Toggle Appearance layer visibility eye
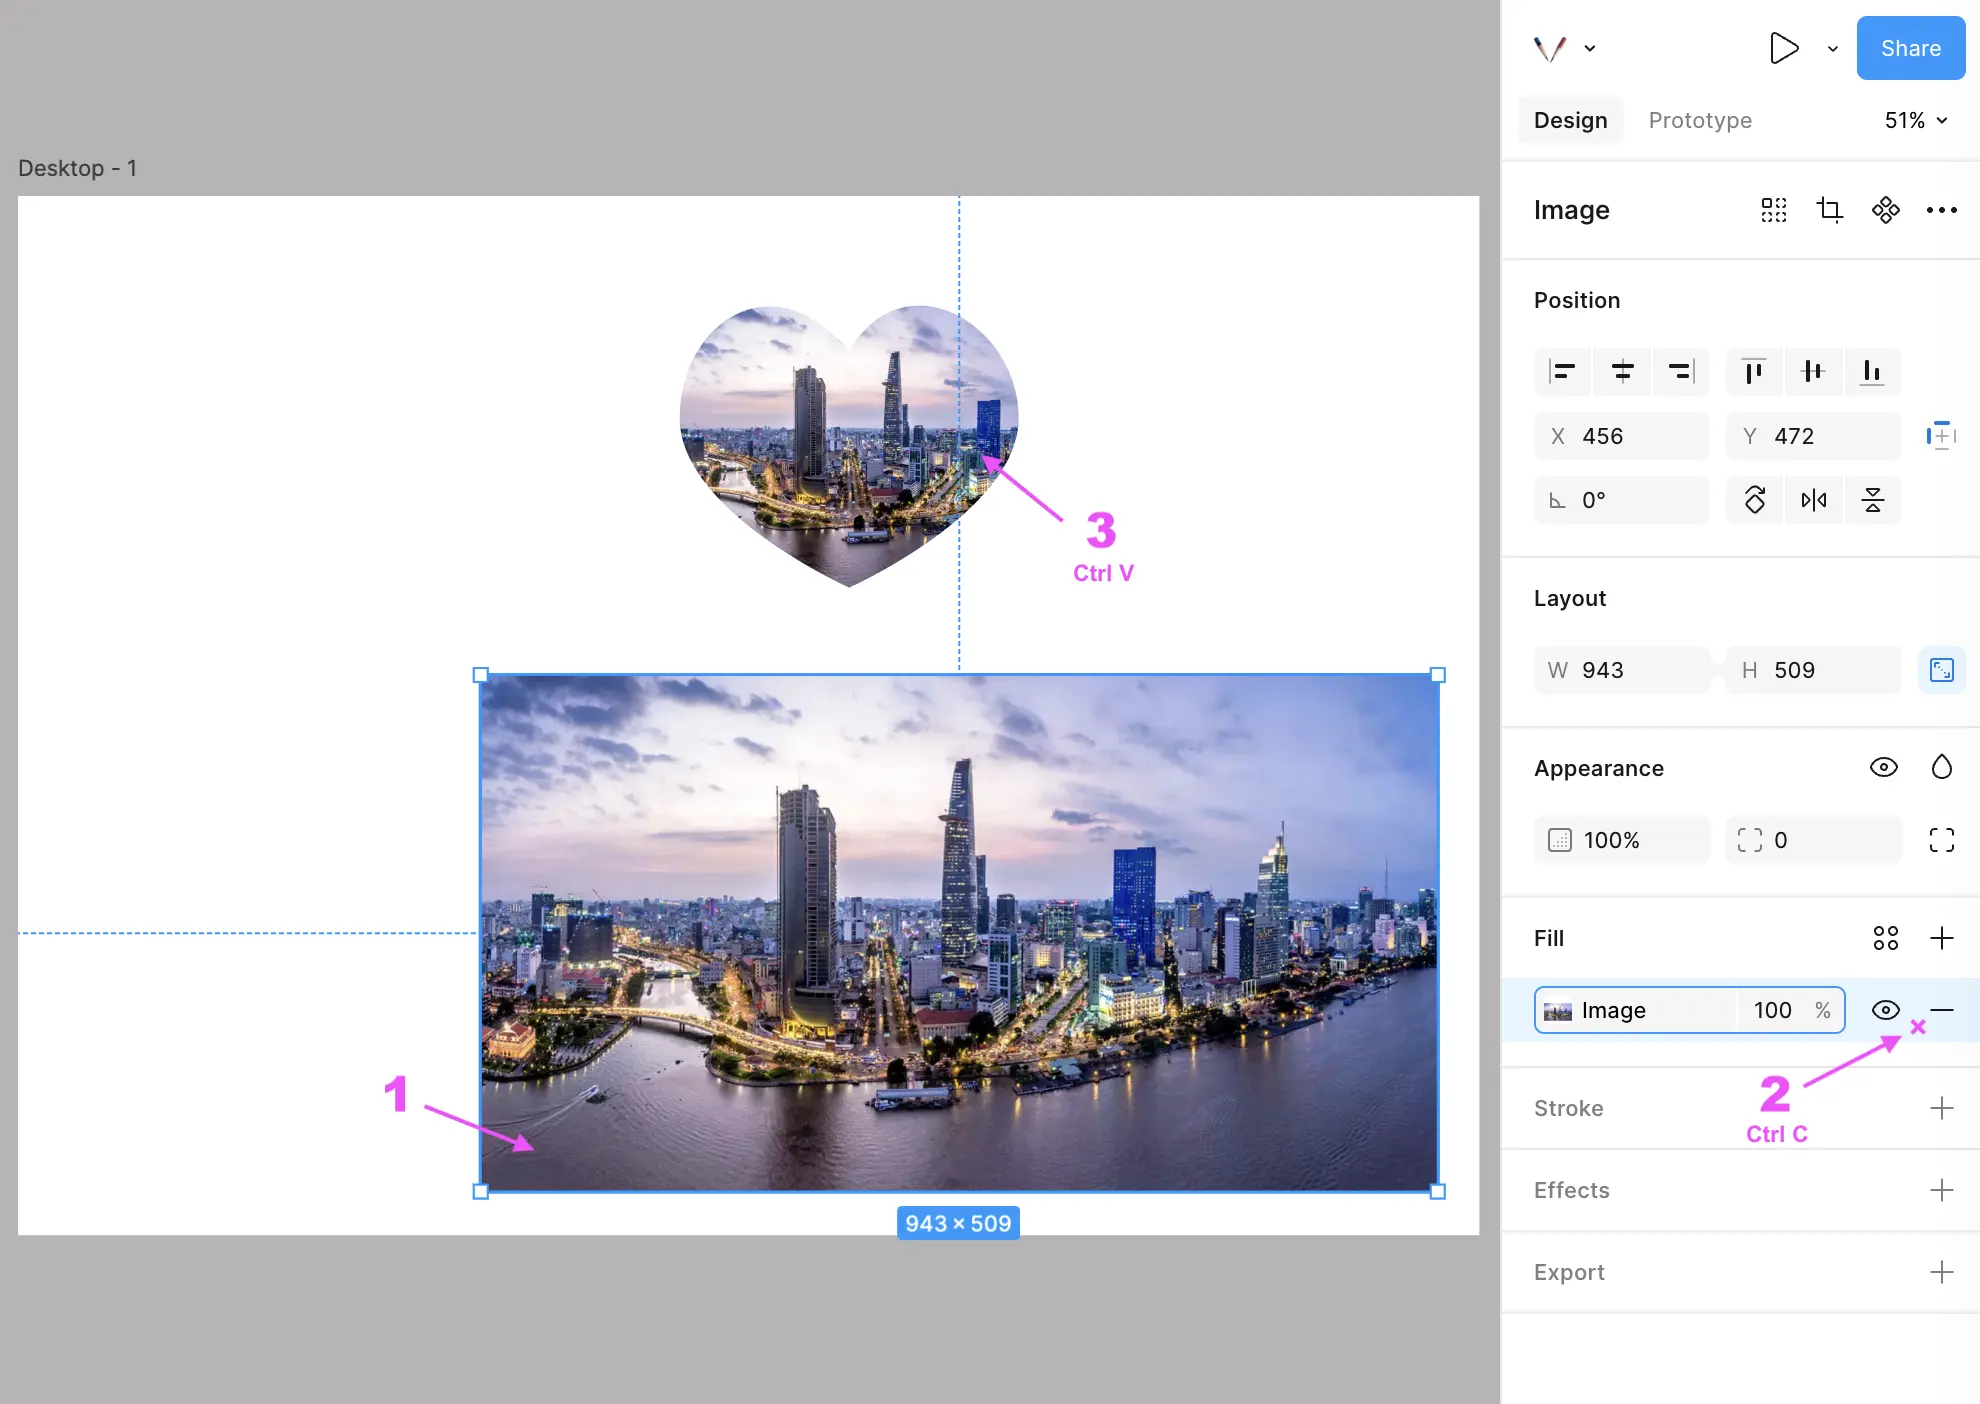The image size is (1980, 1404). click(1883, 768)
